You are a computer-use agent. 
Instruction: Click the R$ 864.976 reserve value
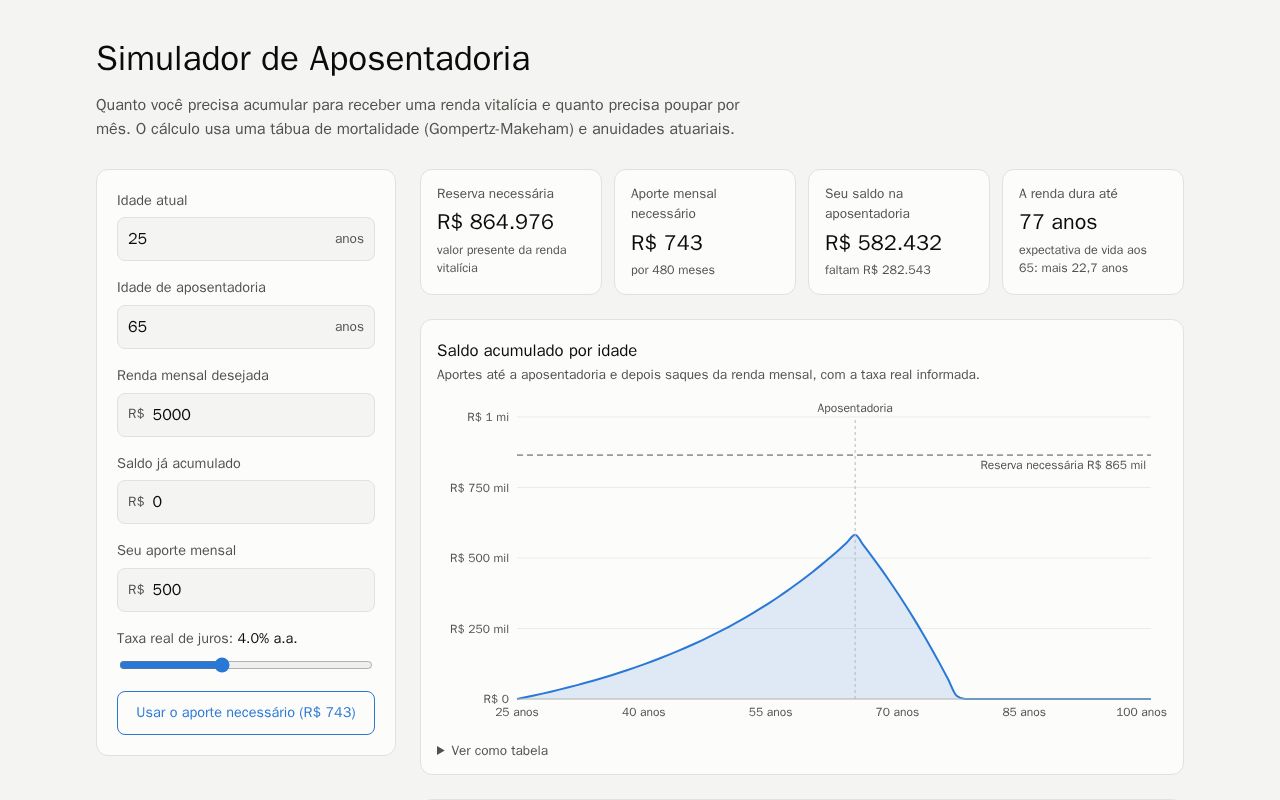(495, 222)
